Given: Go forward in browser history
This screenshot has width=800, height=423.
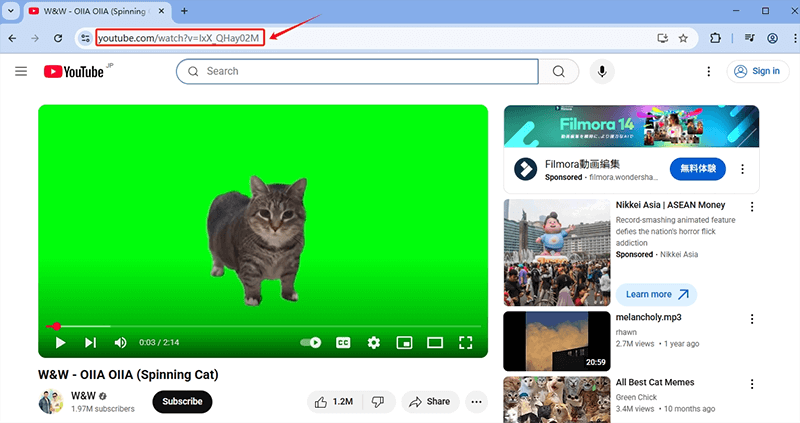Looking at the screenshot, I should 35,38.
